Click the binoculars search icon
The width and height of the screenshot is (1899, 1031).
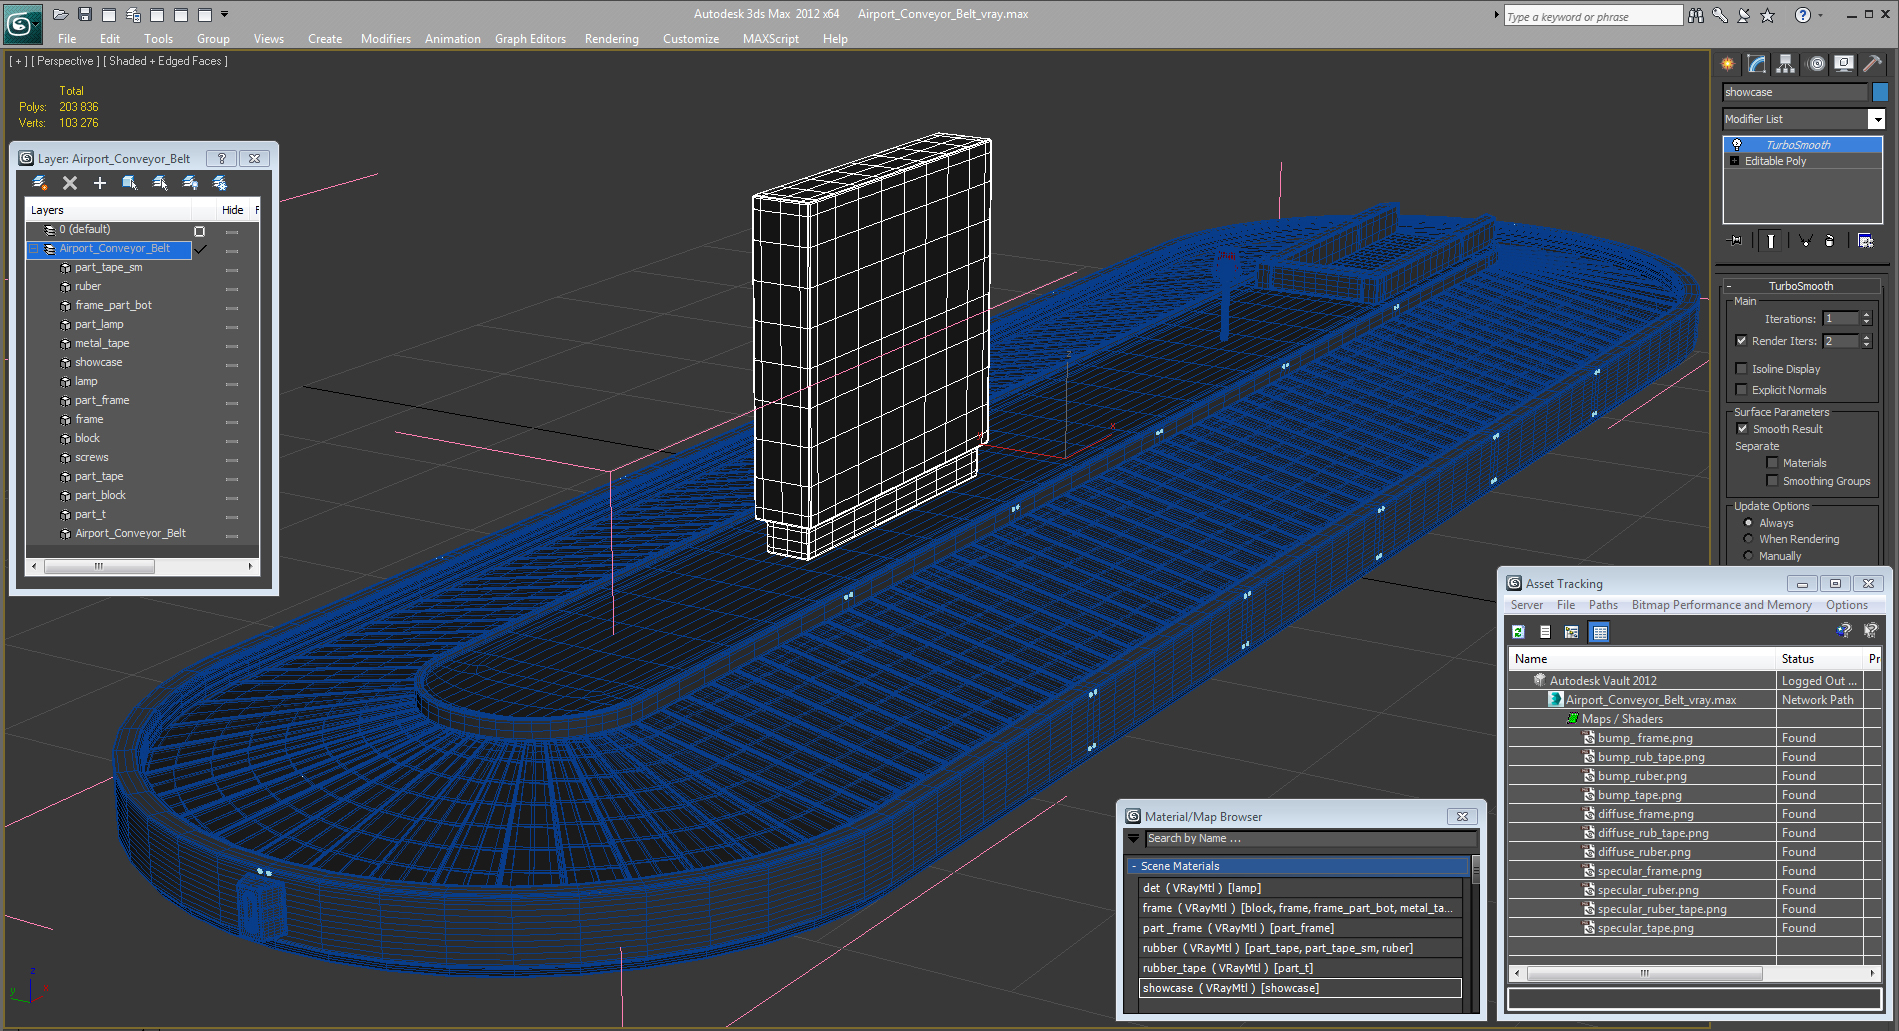[1696, 15]
